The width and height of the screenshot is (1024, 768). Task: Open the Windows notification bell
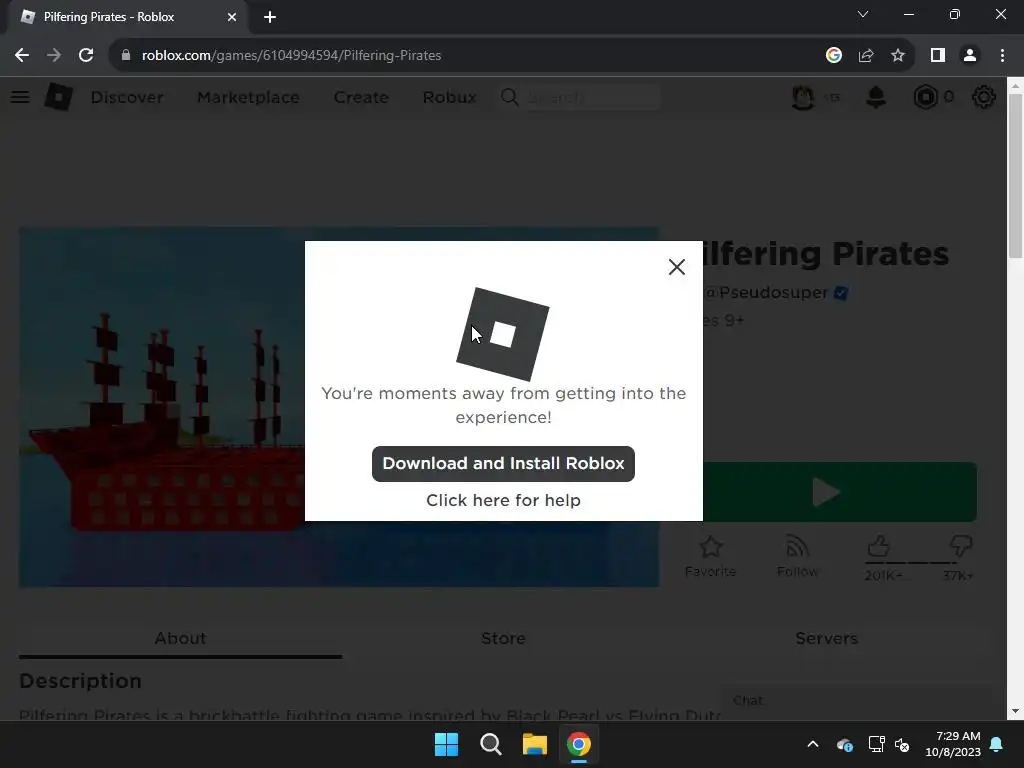pyautogui.click(x=997, y=744)
